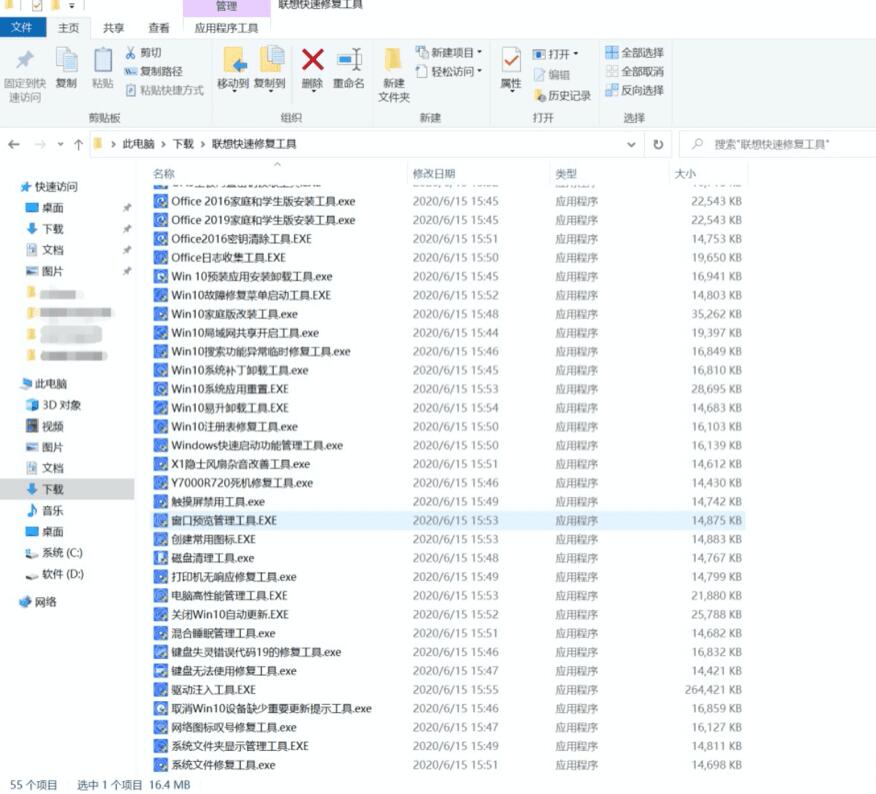Open the Application Tools (应用程序工具) tab
This screenshot has width=876, height=794.
click(226, 28)
